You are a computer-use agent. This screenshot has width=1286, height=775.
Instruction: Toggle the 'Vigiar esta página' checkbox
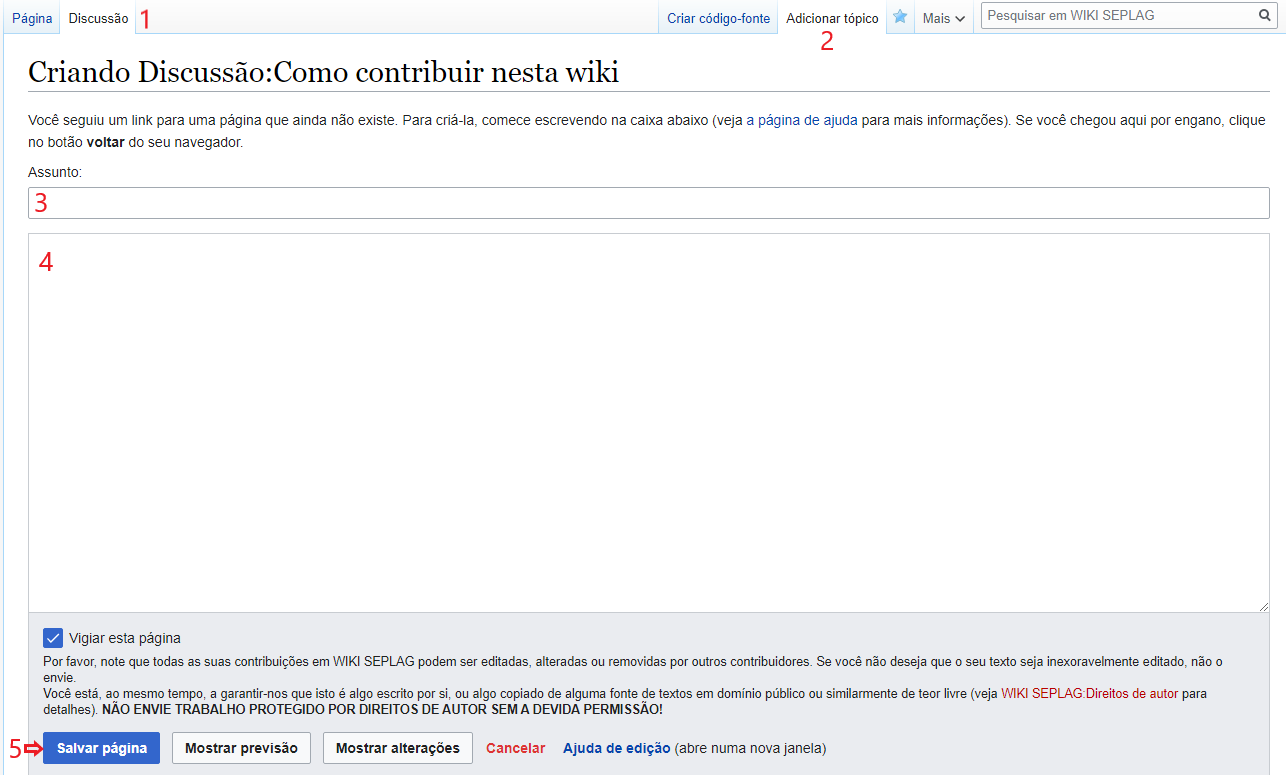click(x=53, y=638)
